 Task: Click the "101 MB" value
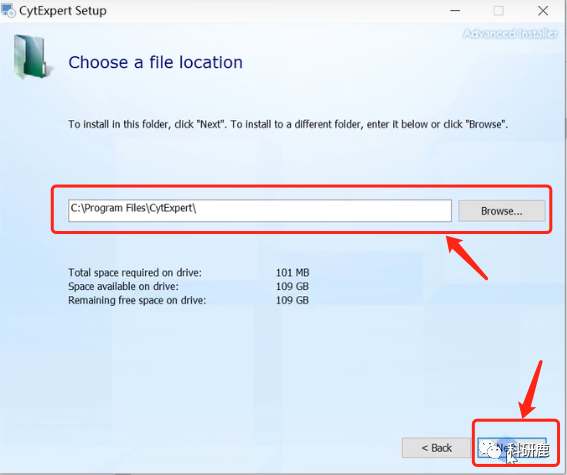293,272
